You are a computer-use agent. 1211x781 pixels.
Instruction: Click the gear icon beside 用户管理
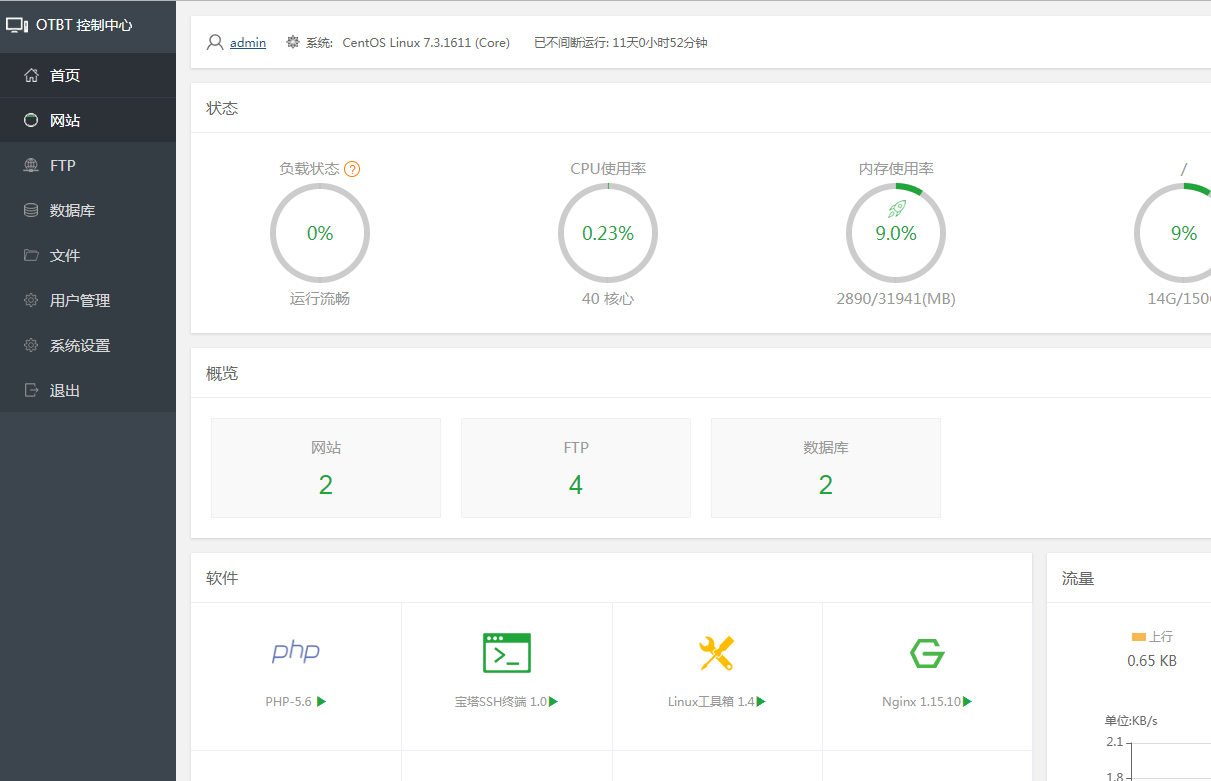coord(31,300)
